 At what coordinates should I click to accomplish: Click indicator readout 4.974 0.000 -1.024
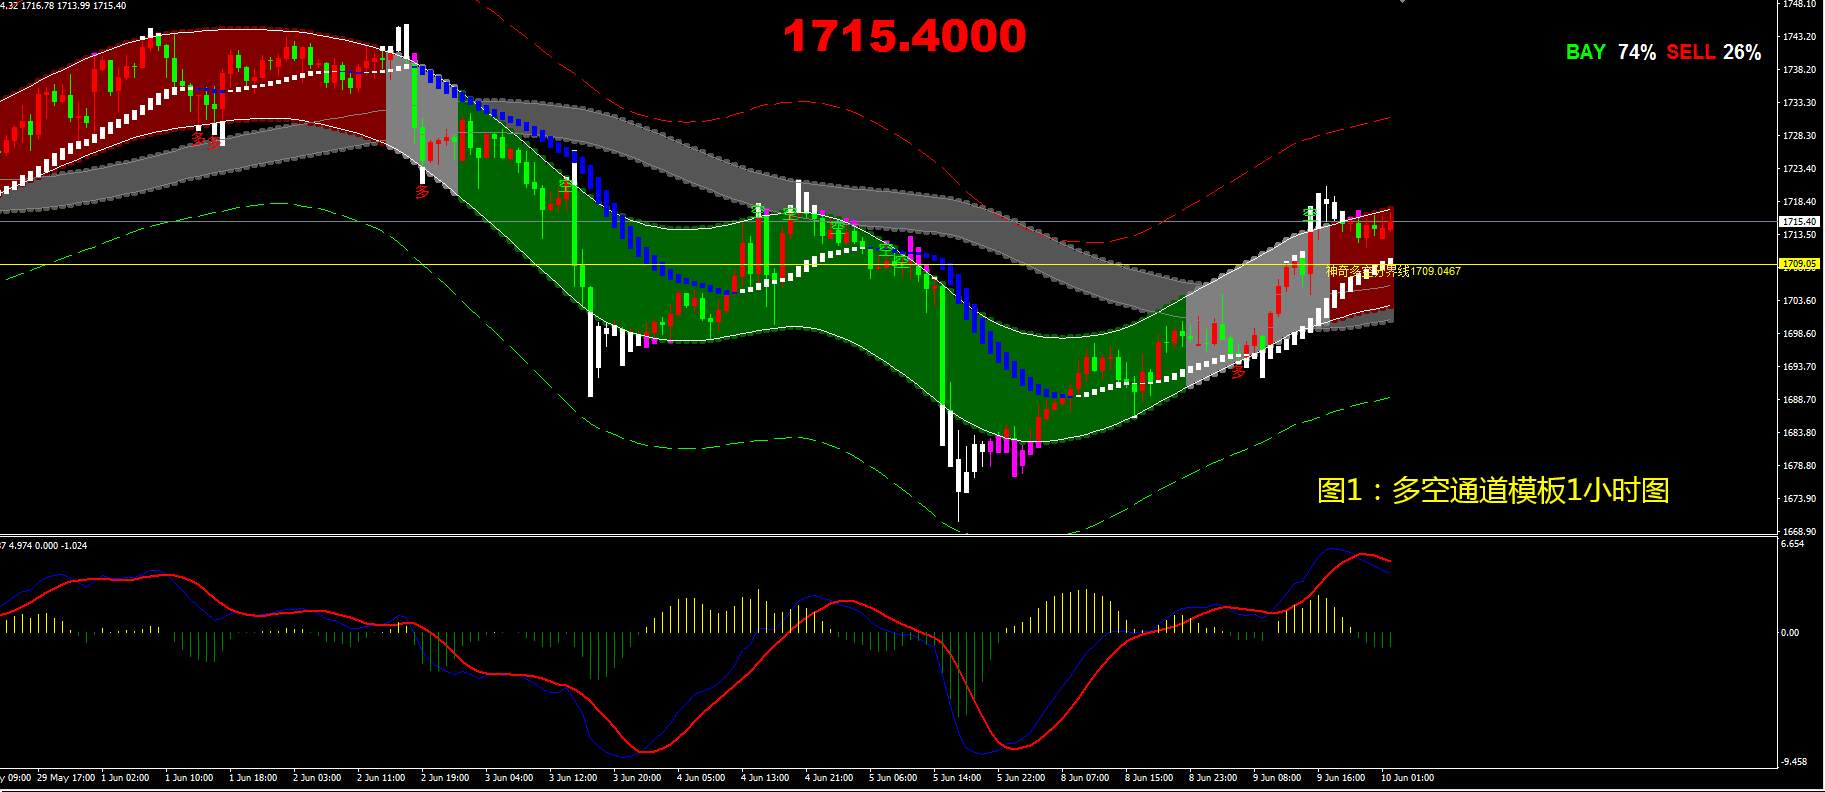pyautogui.click(x=44, y=546)
